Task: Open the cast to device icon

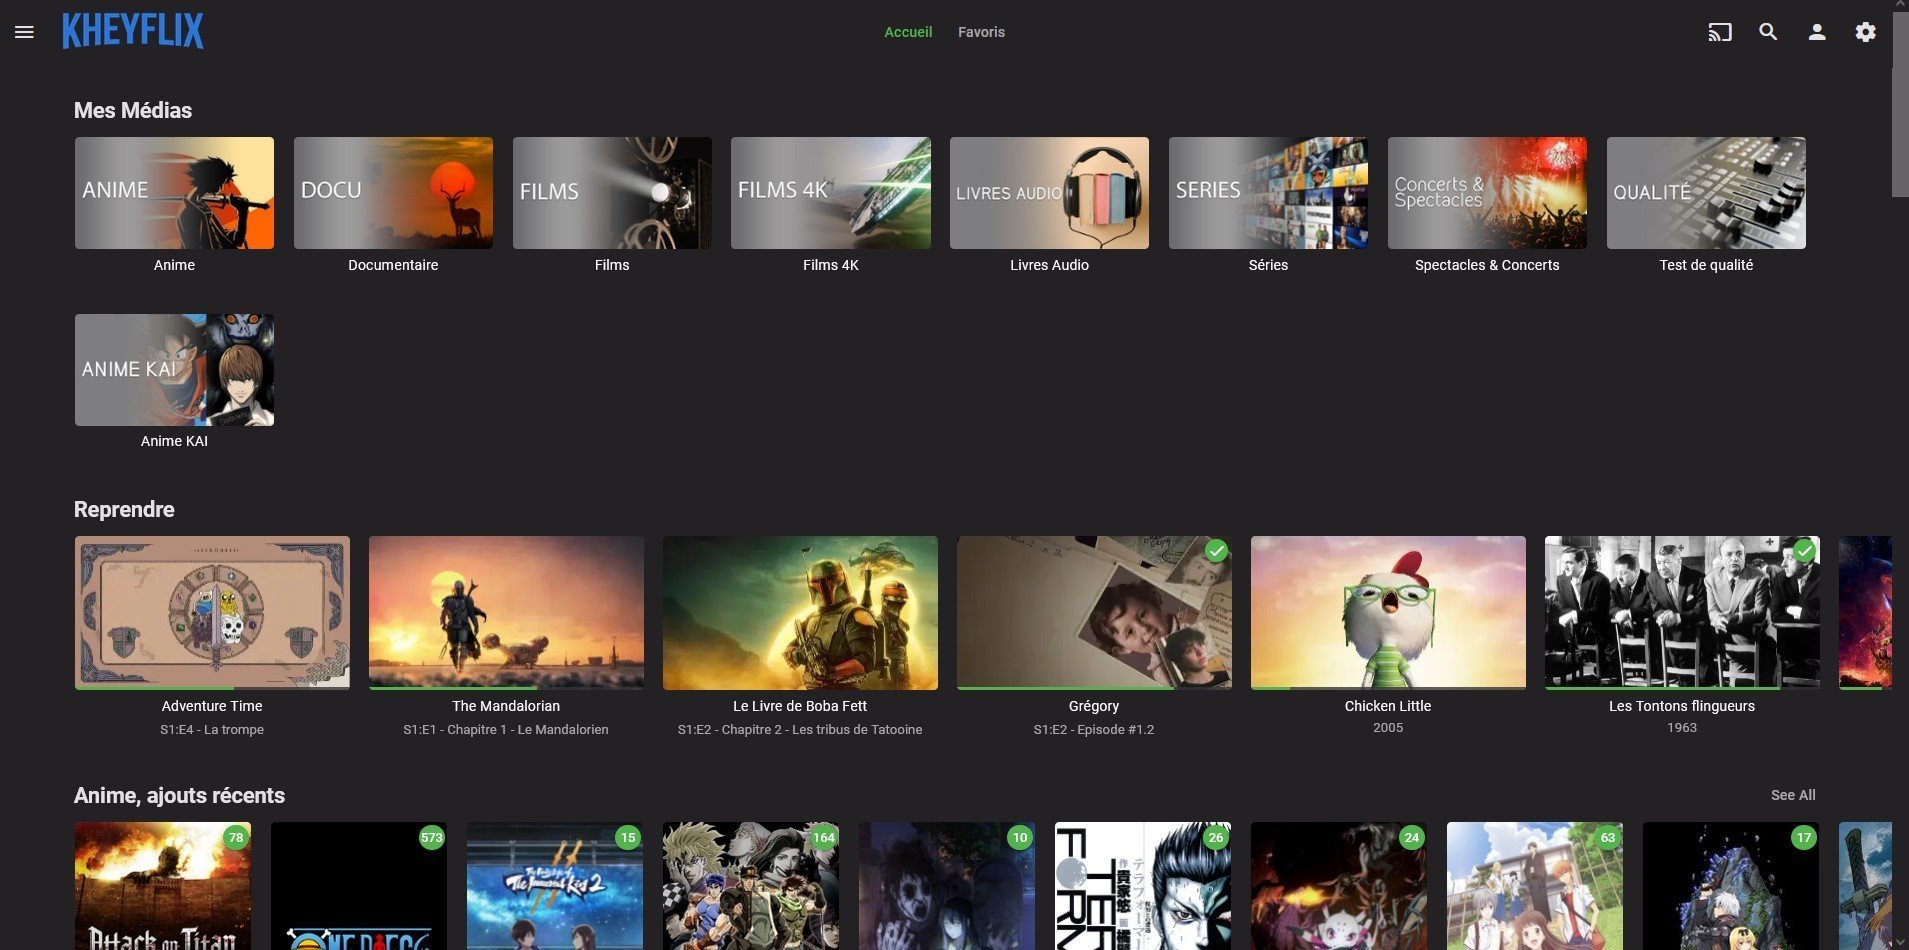Action: coord(1719,32)
